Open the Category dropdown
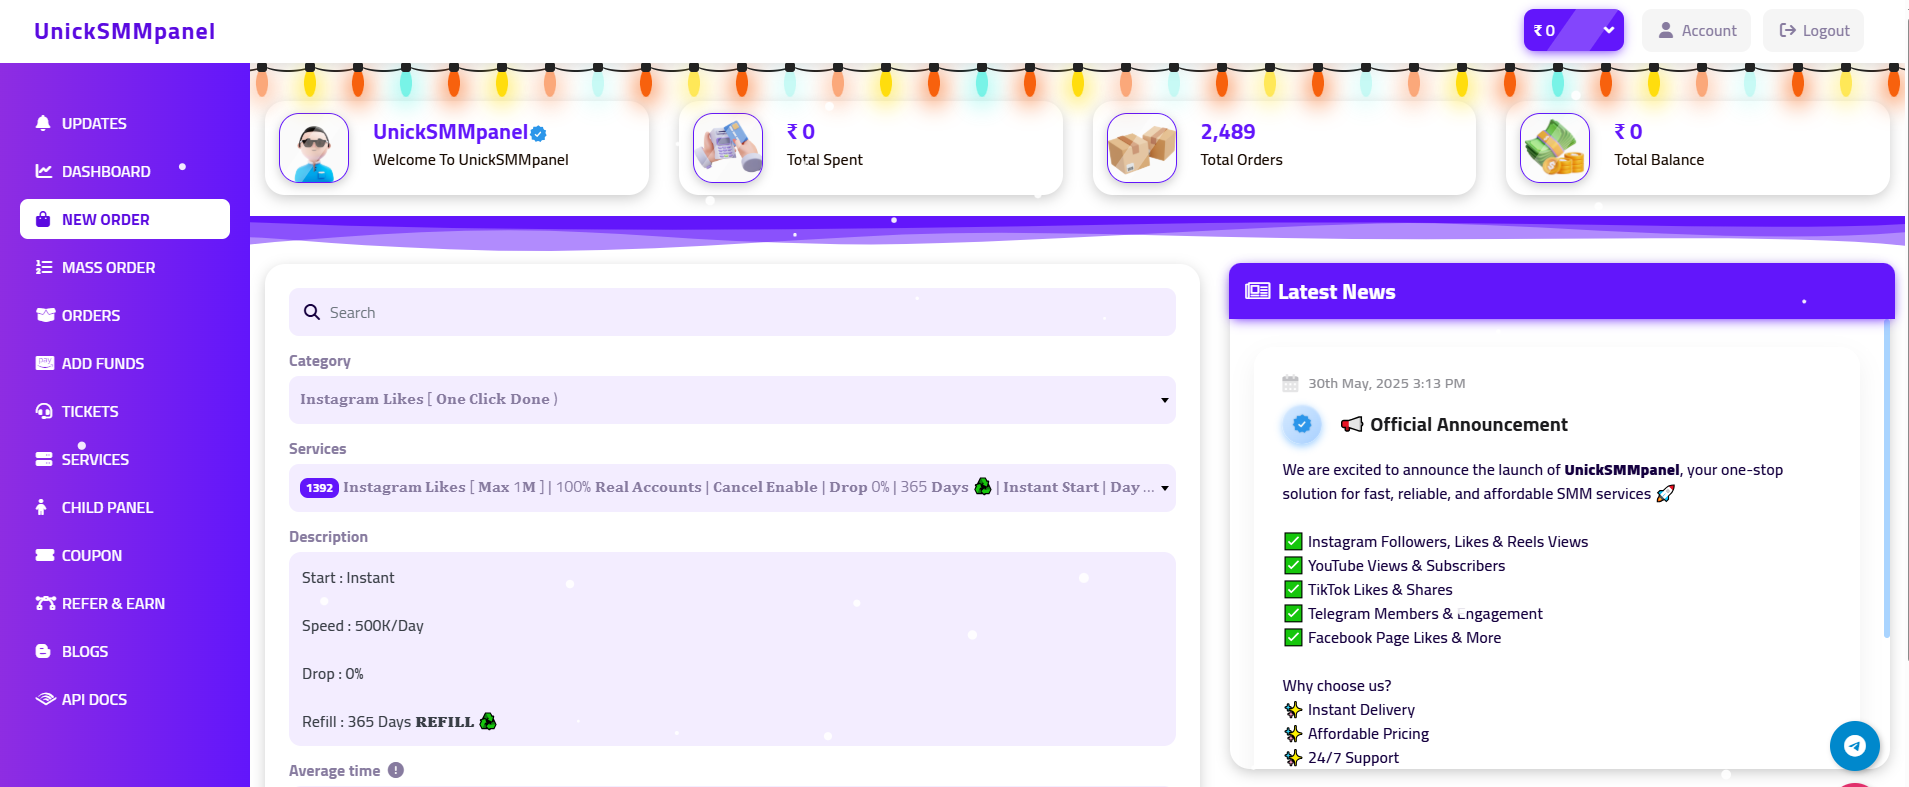1909x787 pixels. [732, 399]
